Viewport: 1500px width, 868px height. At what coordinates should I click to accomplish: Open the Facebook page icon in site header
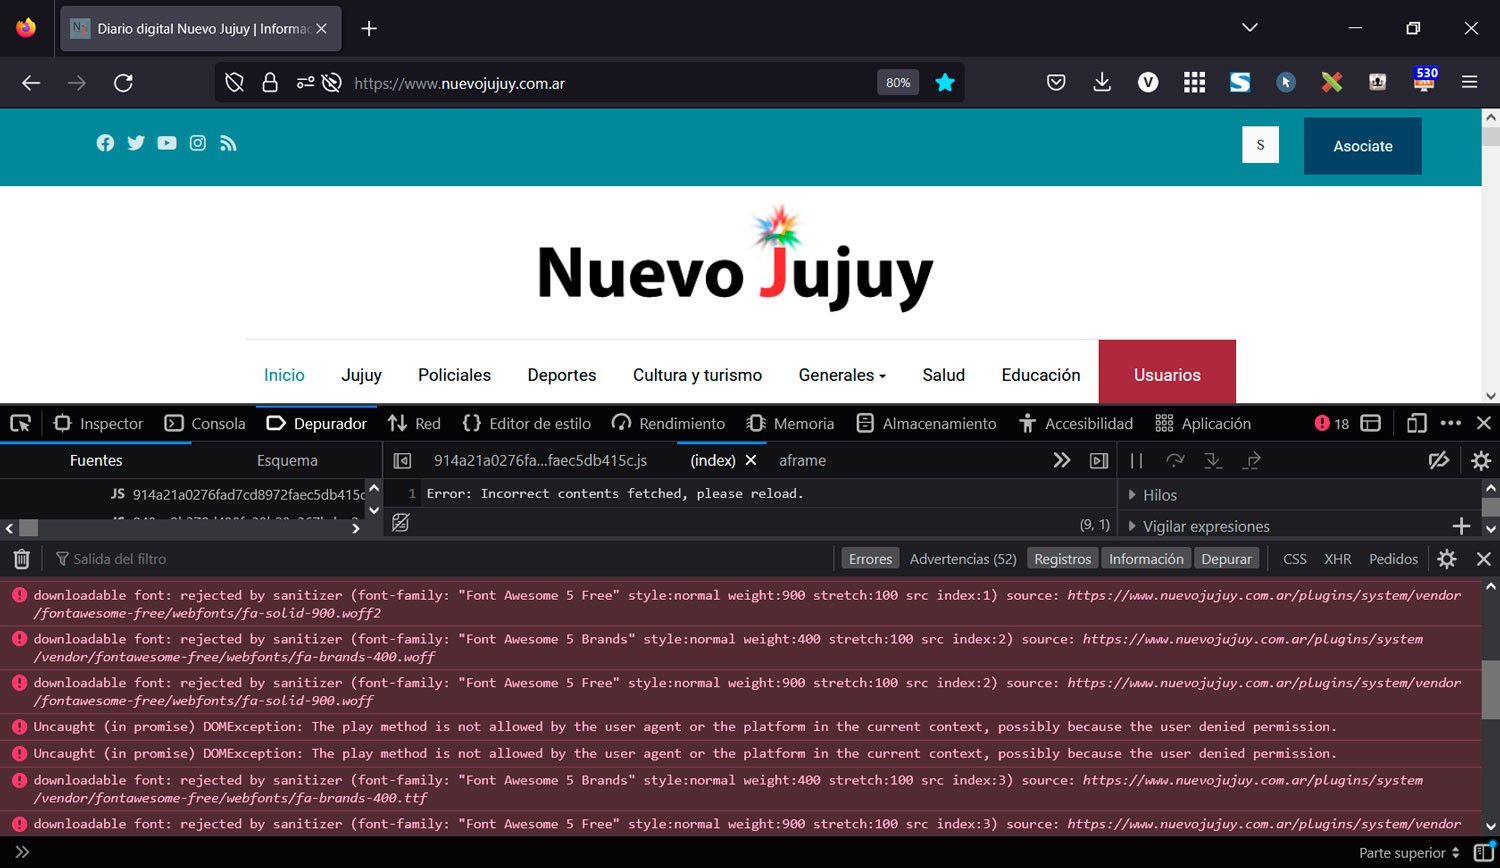pyautogui.click(x=105, y=143)
